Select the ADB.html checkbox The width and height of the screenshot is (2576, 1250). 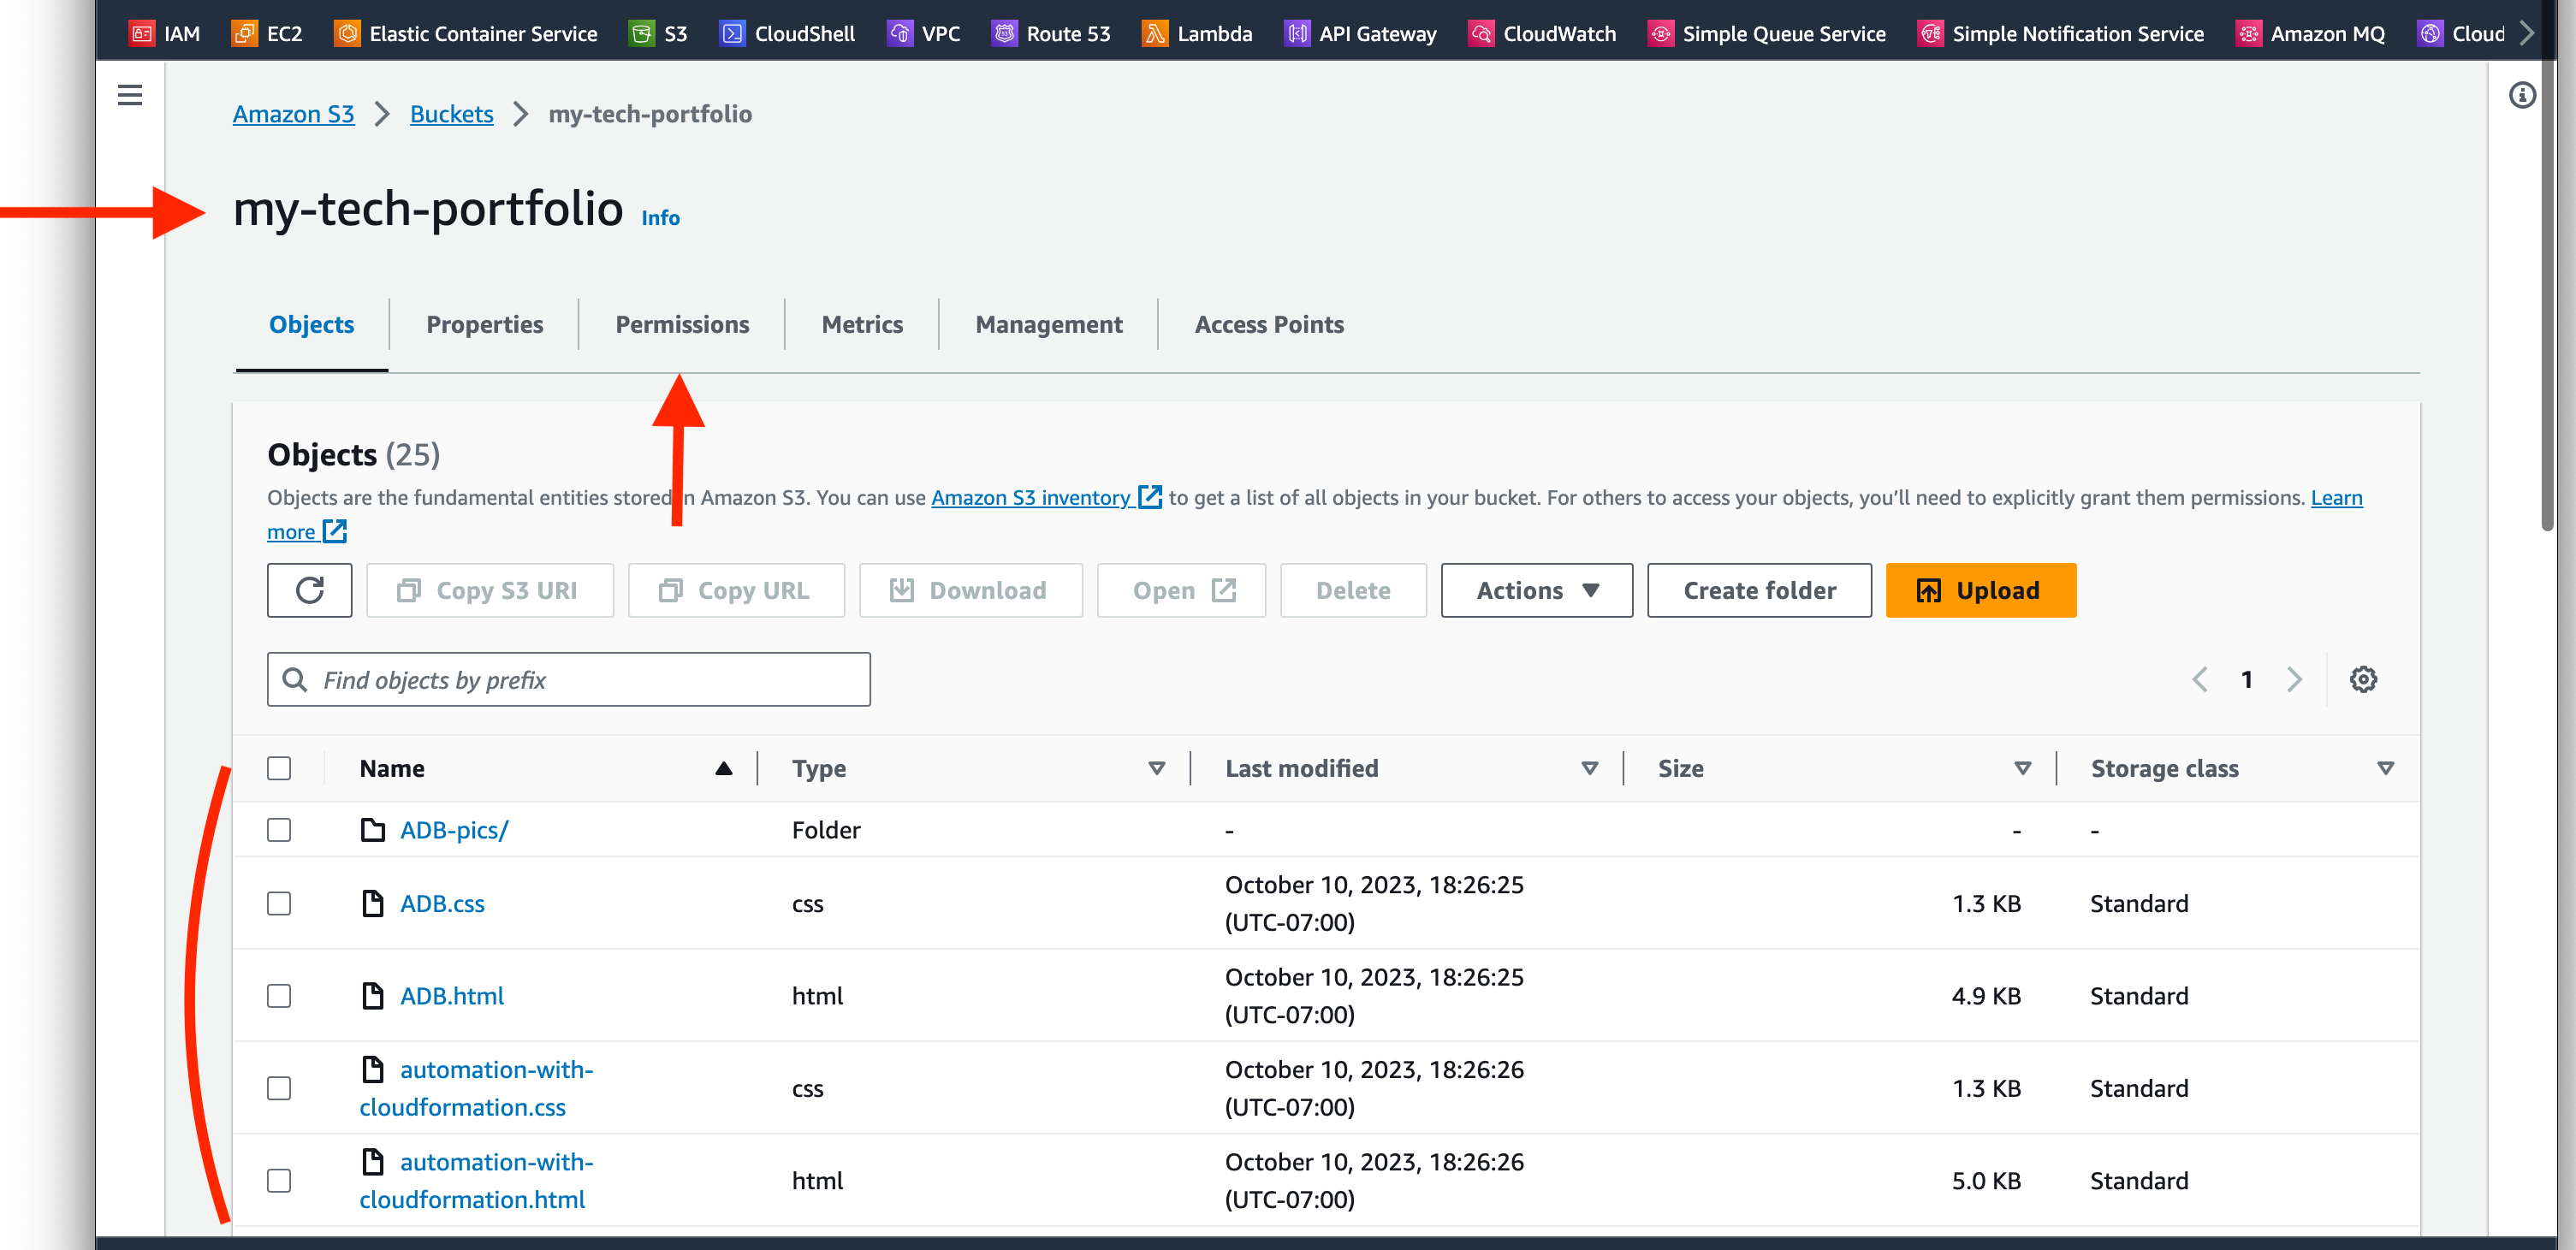tap(279, 996)
